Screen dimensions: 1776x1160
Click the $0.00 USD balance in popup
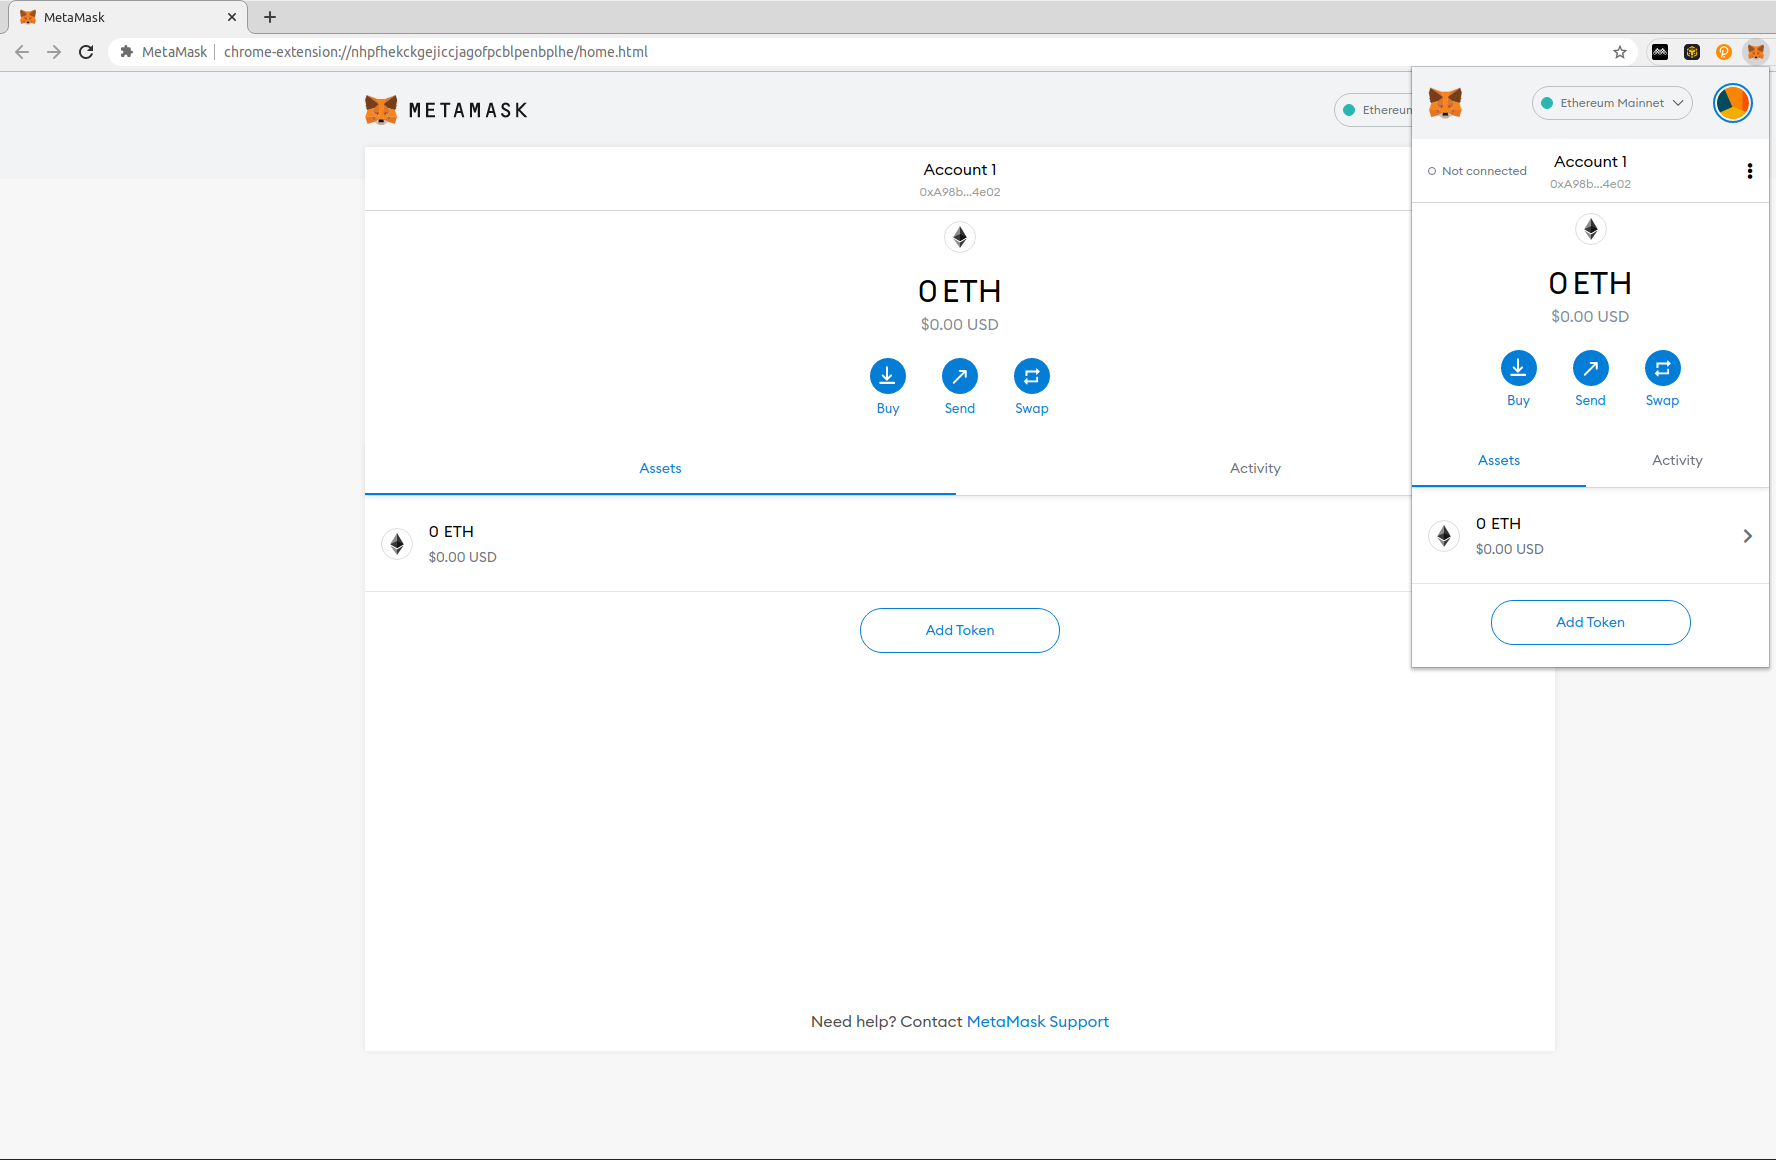coord(1590,317)
